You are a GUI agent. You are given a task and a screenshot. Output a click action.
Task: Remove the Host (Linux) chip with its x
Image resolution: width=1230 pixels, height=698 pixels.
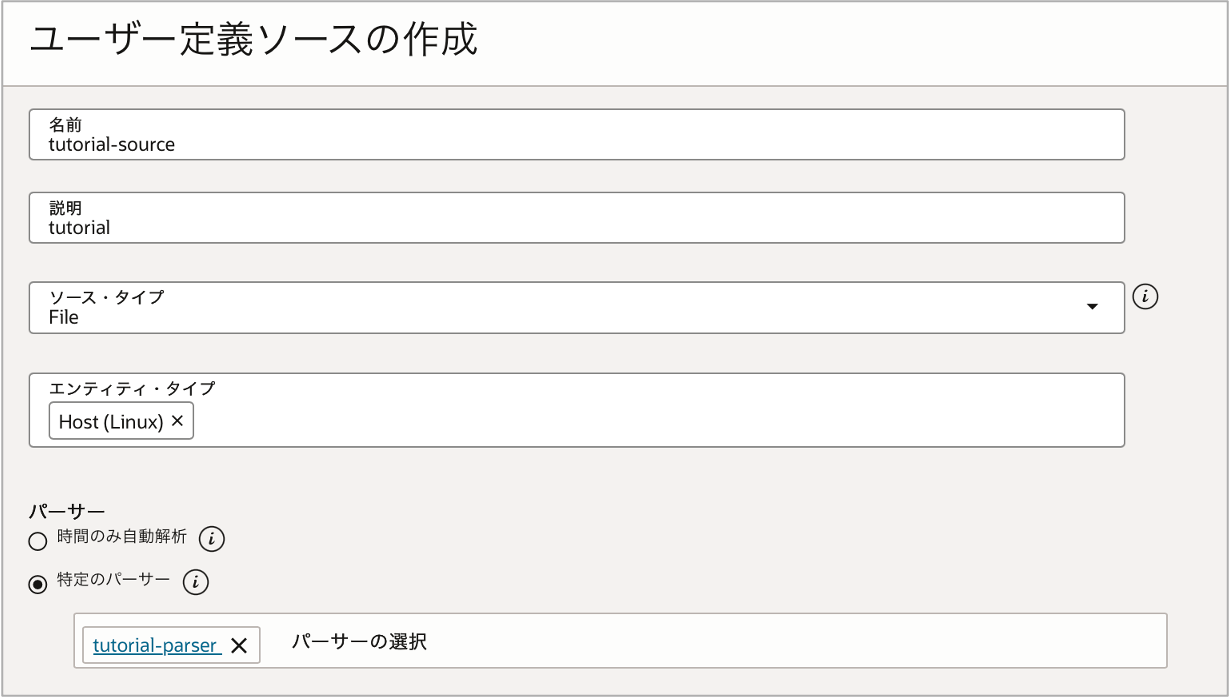pyautogui.click(x=177, y=421)
